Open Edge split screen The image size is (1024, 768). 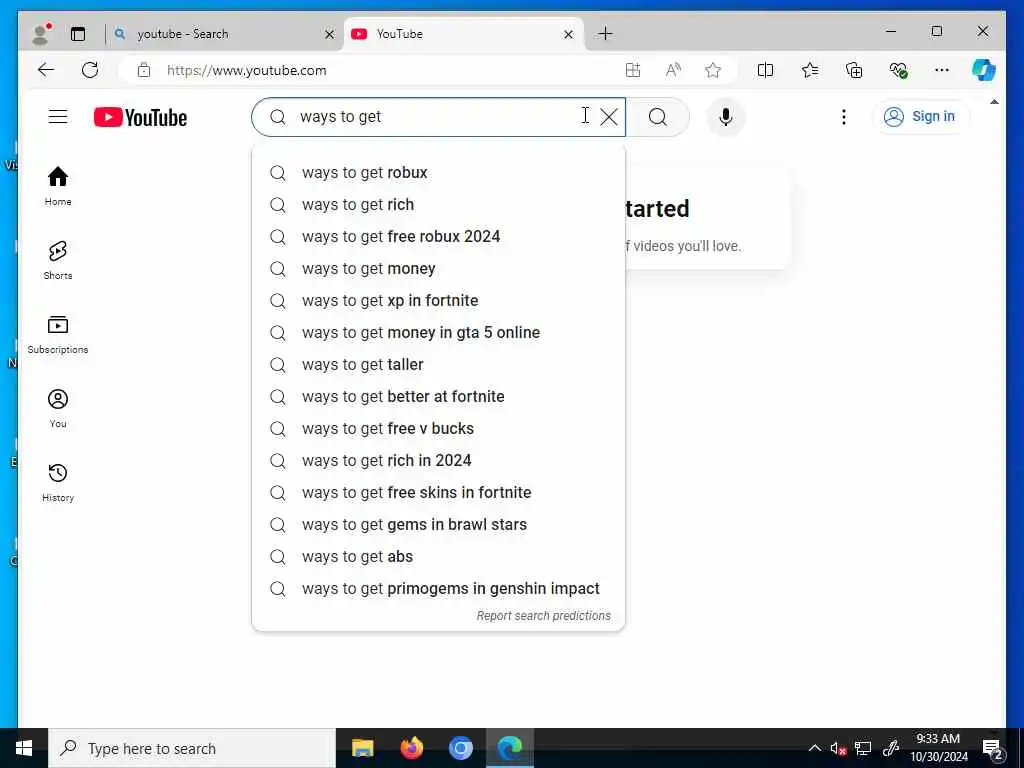click(765, 70)
